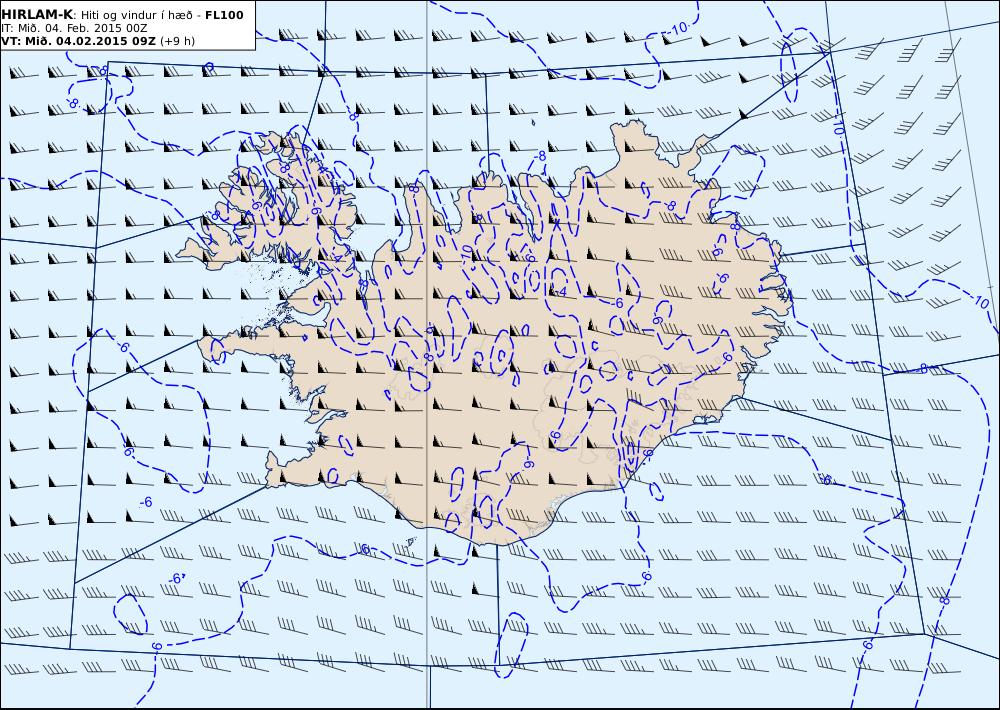The height and width of the screenshot is (710, 1000).
Task: Click the valid time 'VT: Mið. 04.02.2015 09Z'
Action: click(x=78, y=41)
